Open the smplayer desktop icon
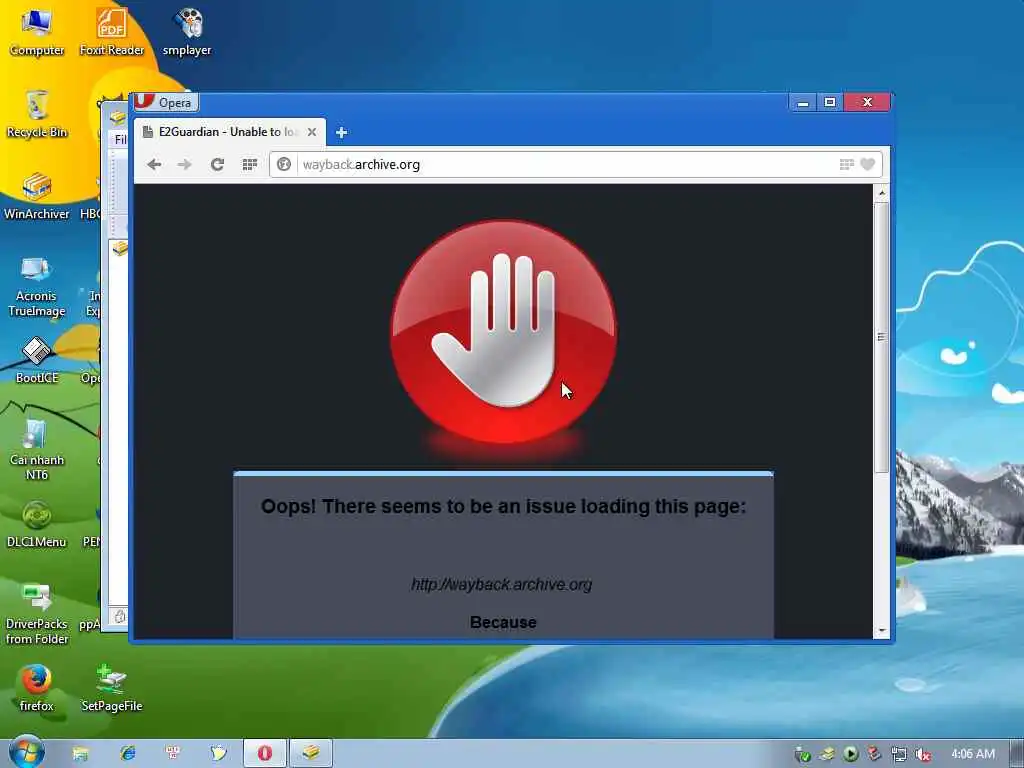Viewport: 1024px width, 768px height. [x=187, y=33]
